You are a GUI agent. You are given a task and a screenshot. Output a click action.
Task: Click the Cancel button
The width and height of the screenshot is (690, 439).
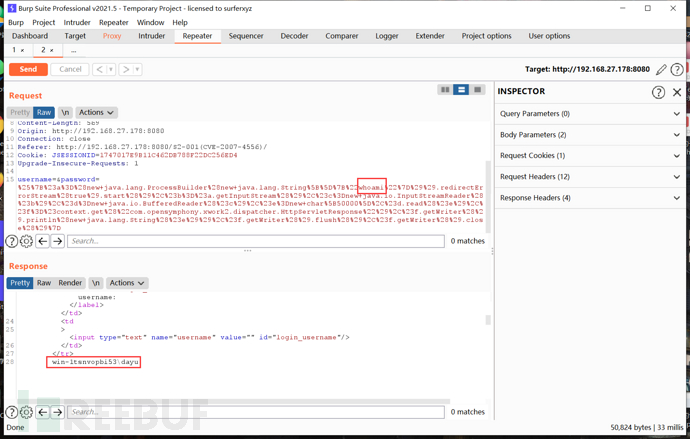(70, 69)
